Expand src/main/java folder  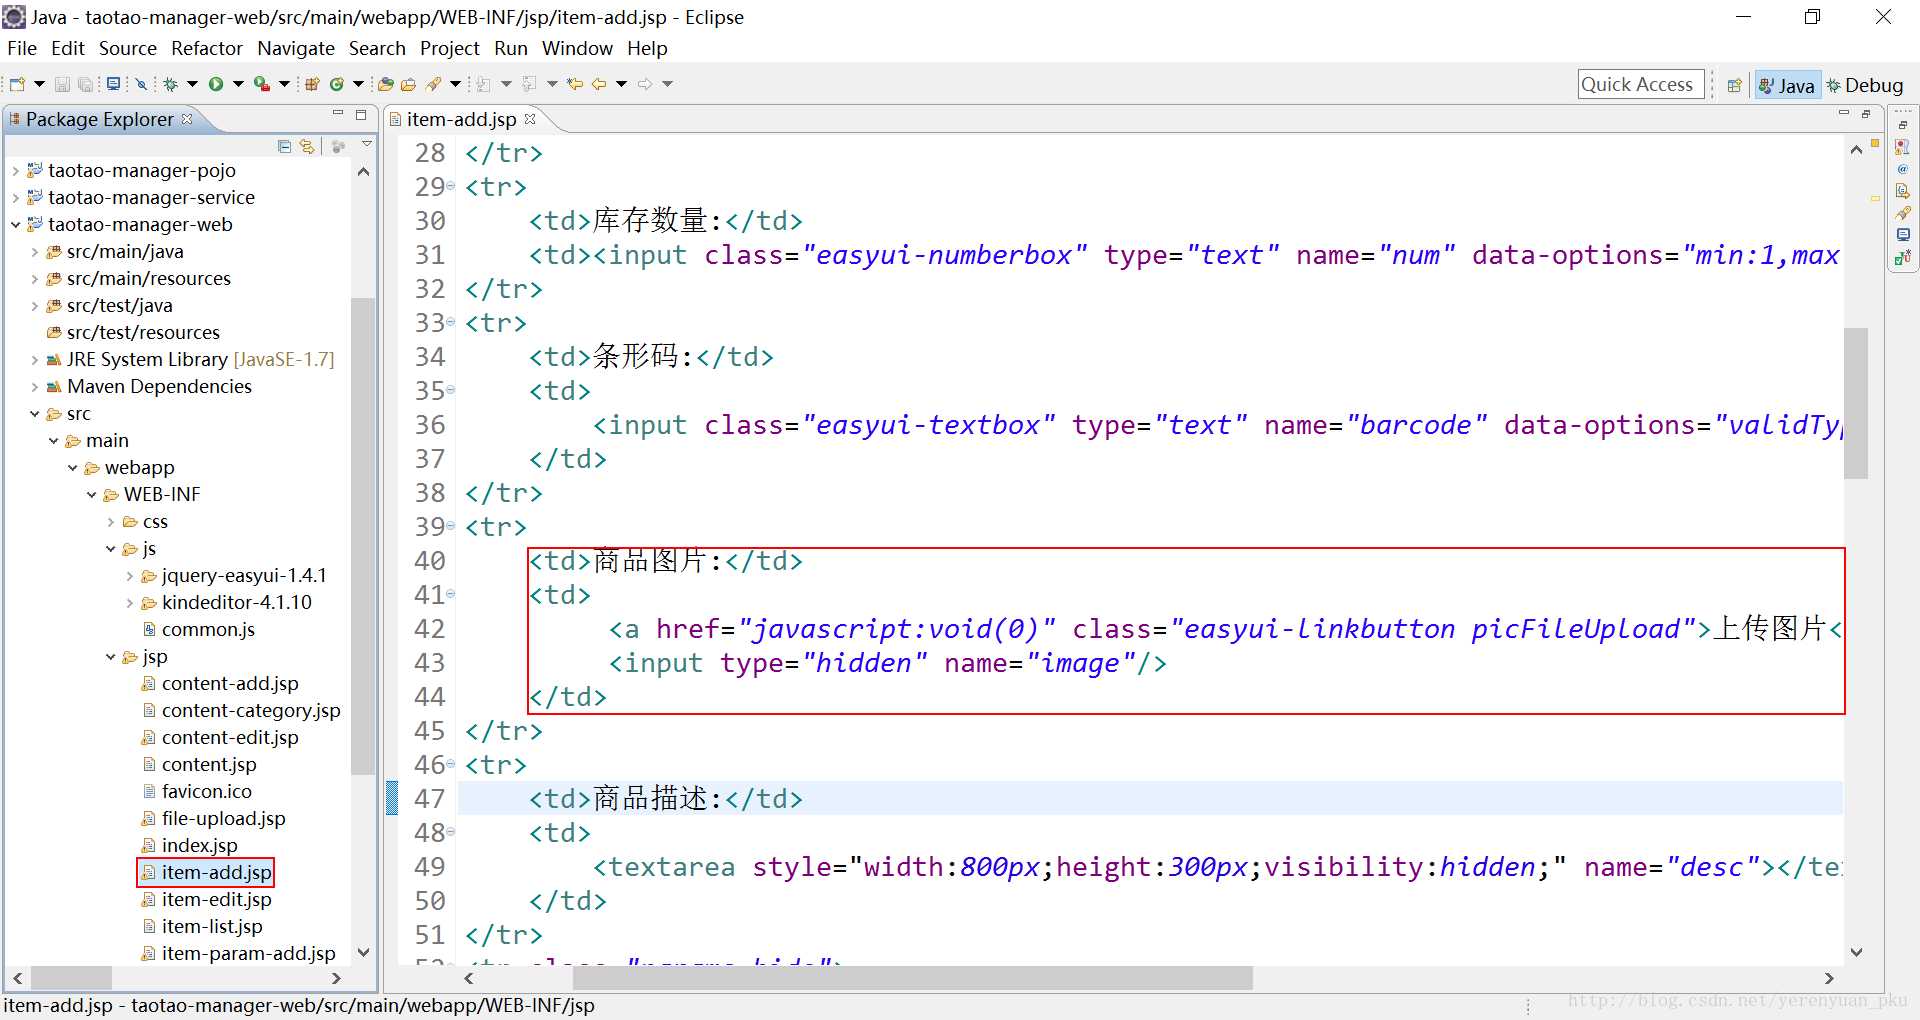tap(34, 252)
